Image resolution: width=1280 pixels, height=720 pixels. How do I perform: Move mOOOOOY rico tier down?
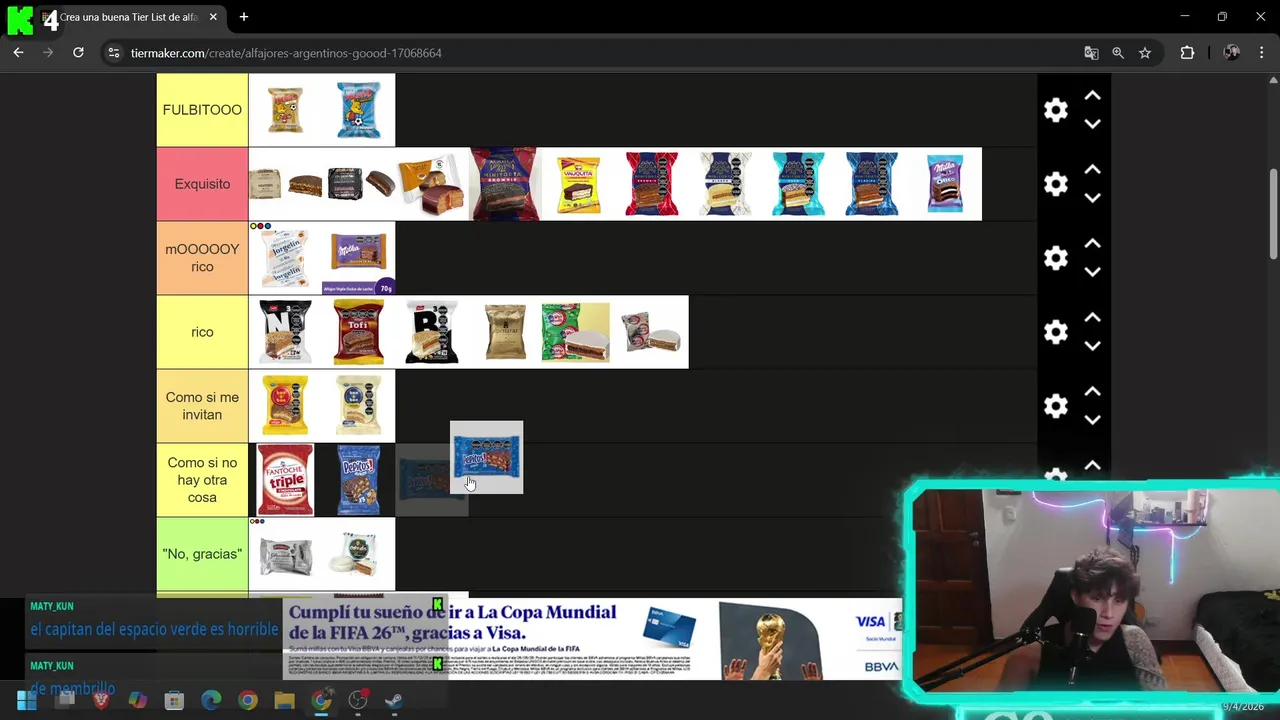click(x=1093, y=272)
